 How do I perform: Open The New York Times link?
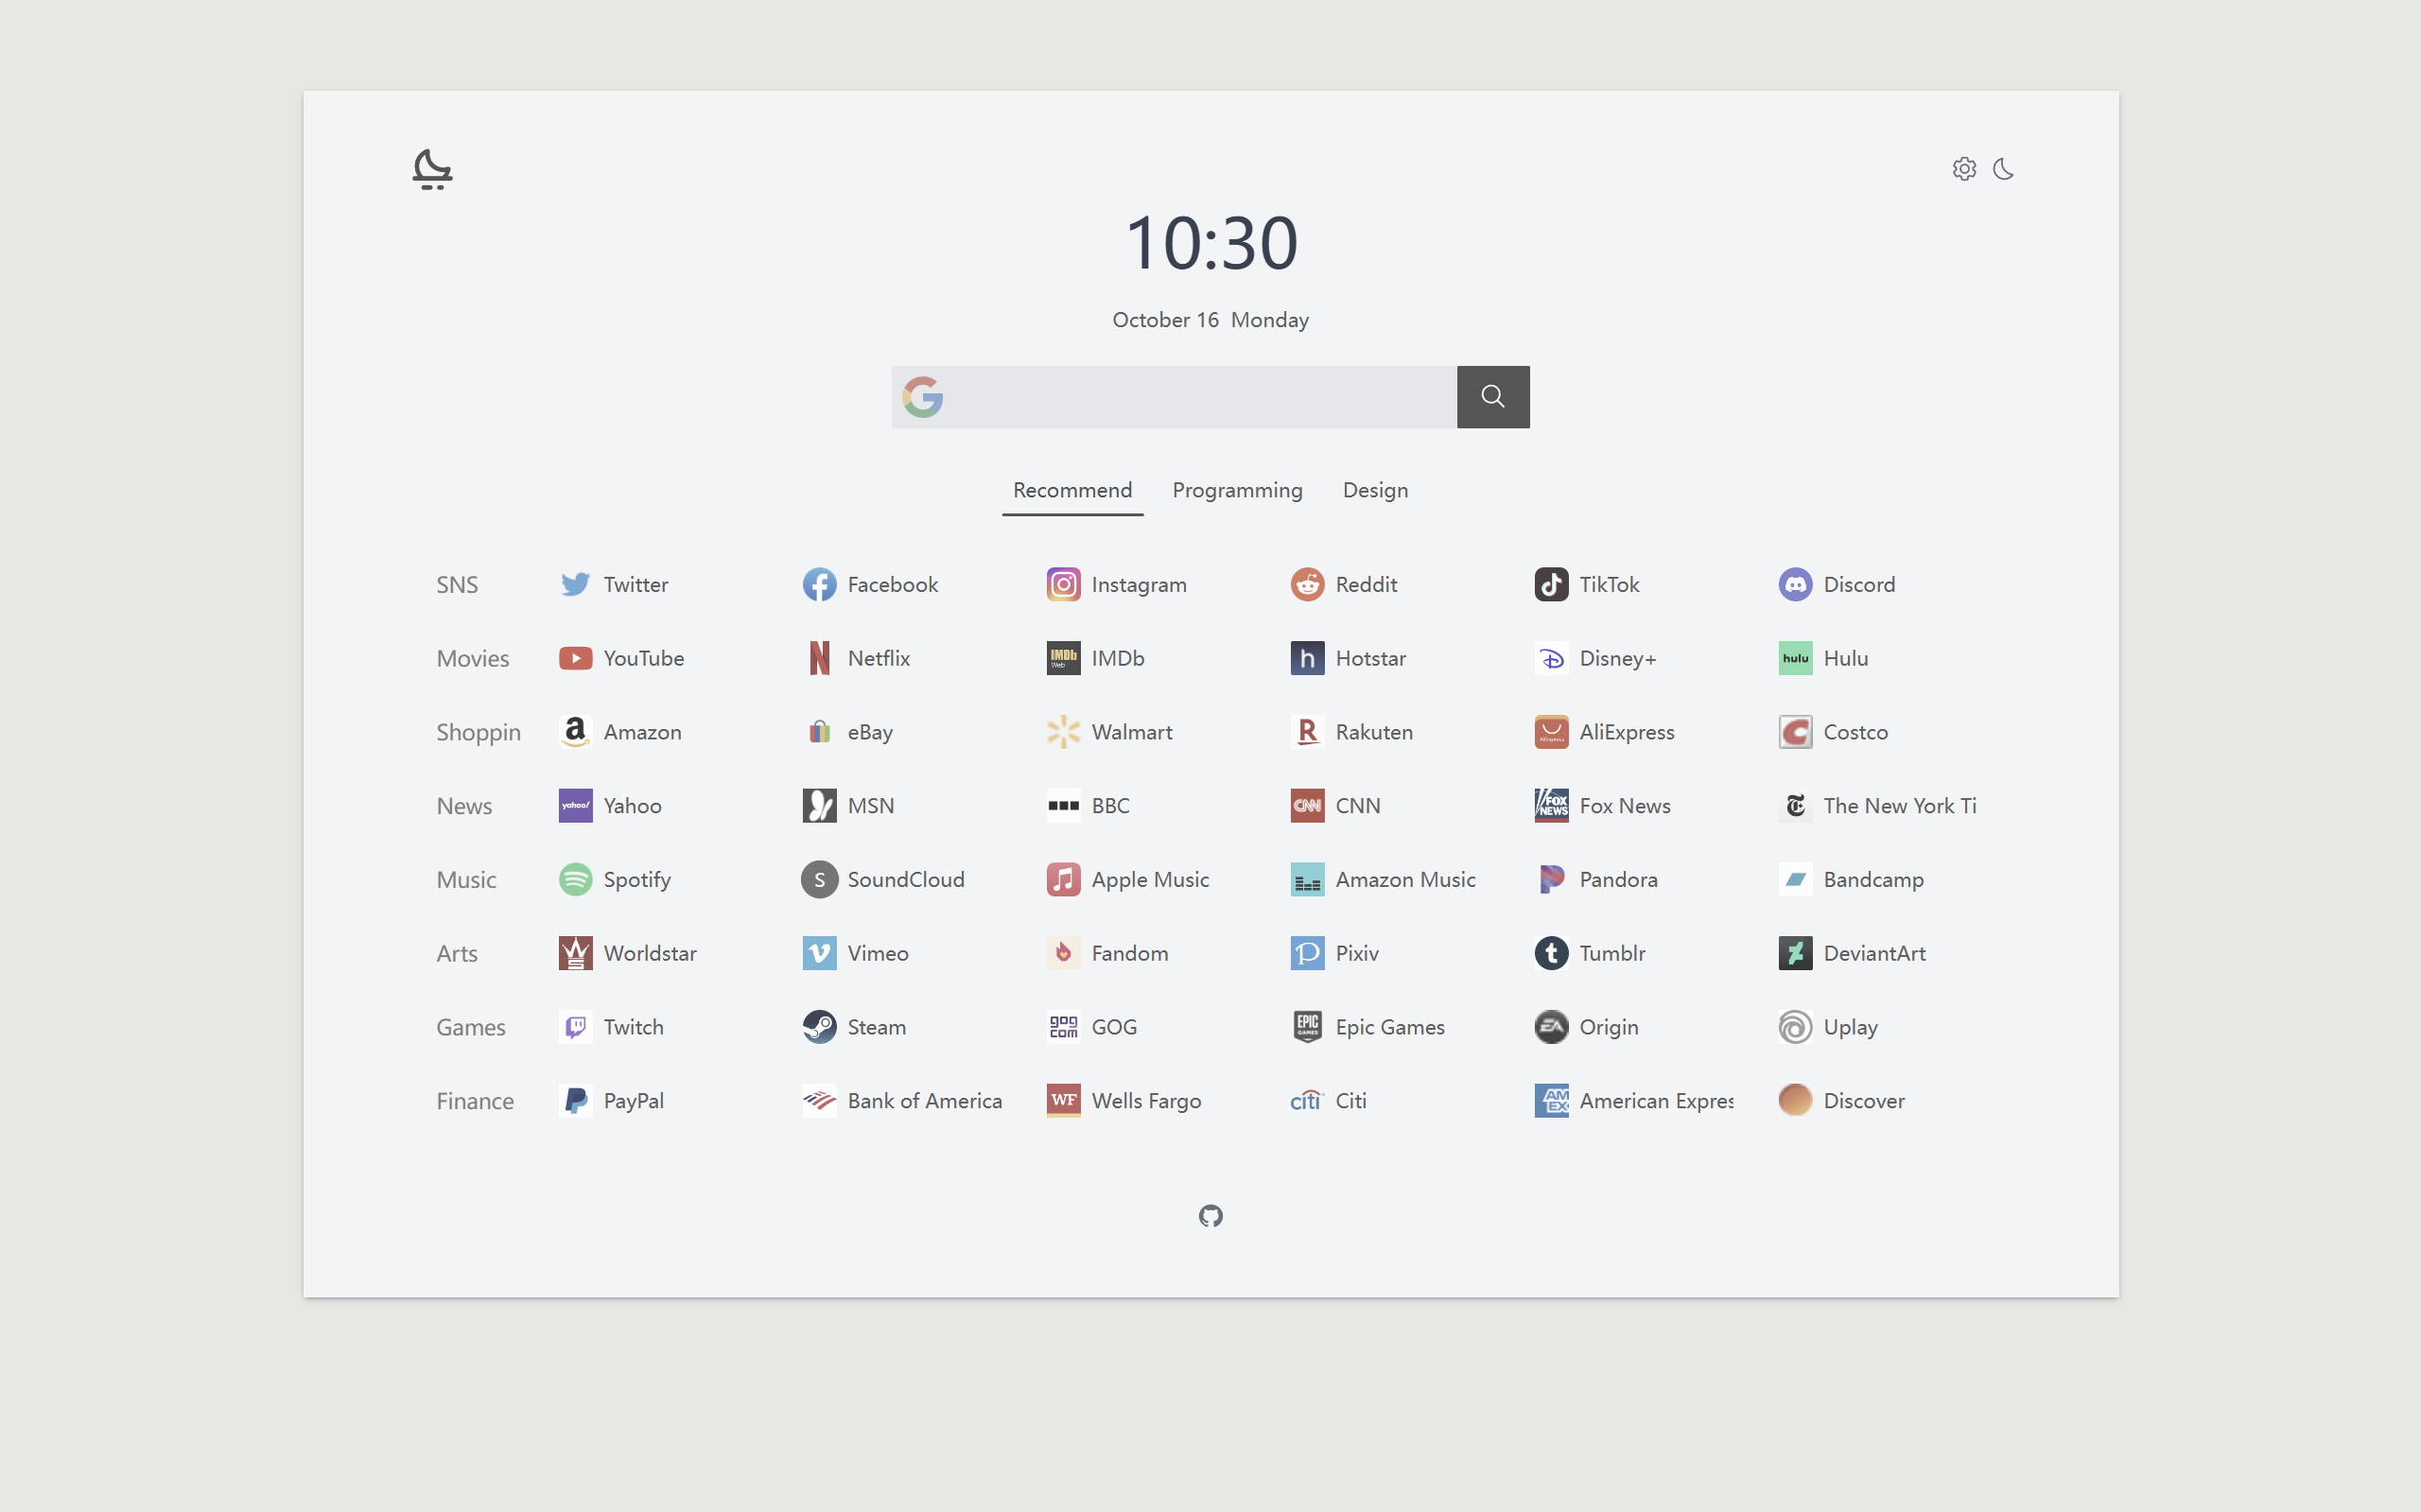(x=1898, y=806)
